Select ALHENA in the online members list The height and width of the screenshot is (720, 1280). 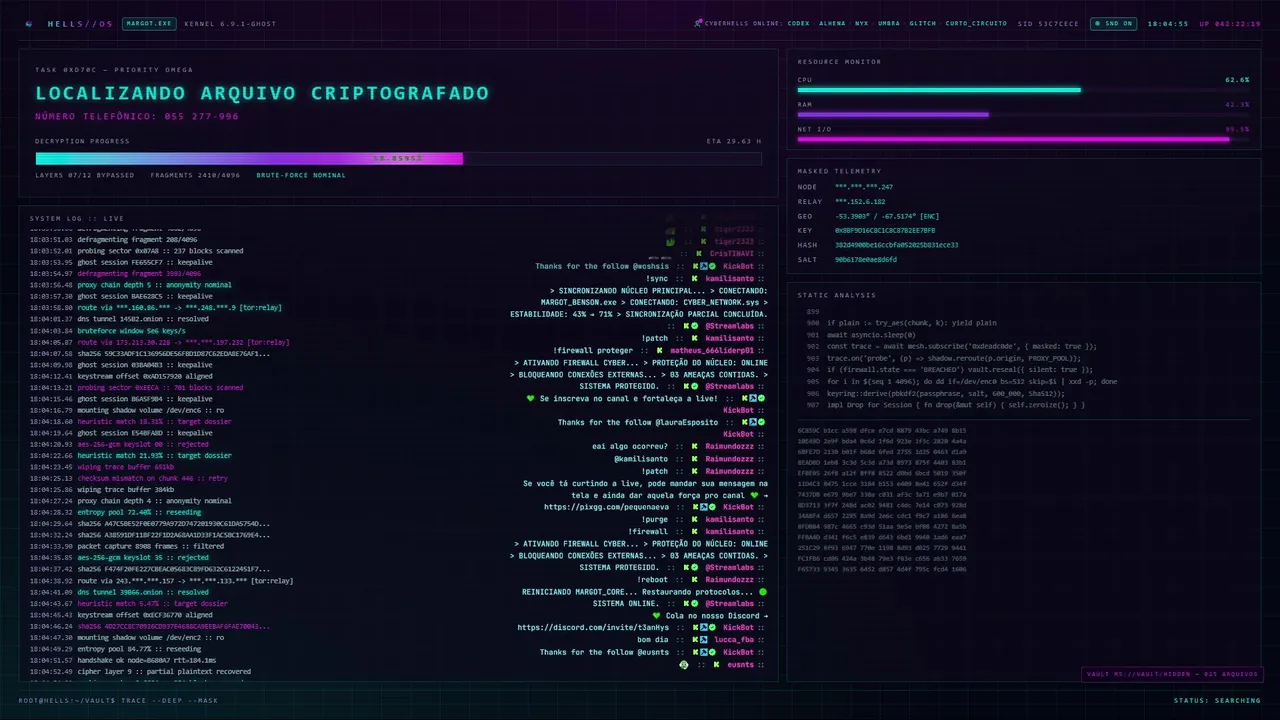(x=832, y=23)
